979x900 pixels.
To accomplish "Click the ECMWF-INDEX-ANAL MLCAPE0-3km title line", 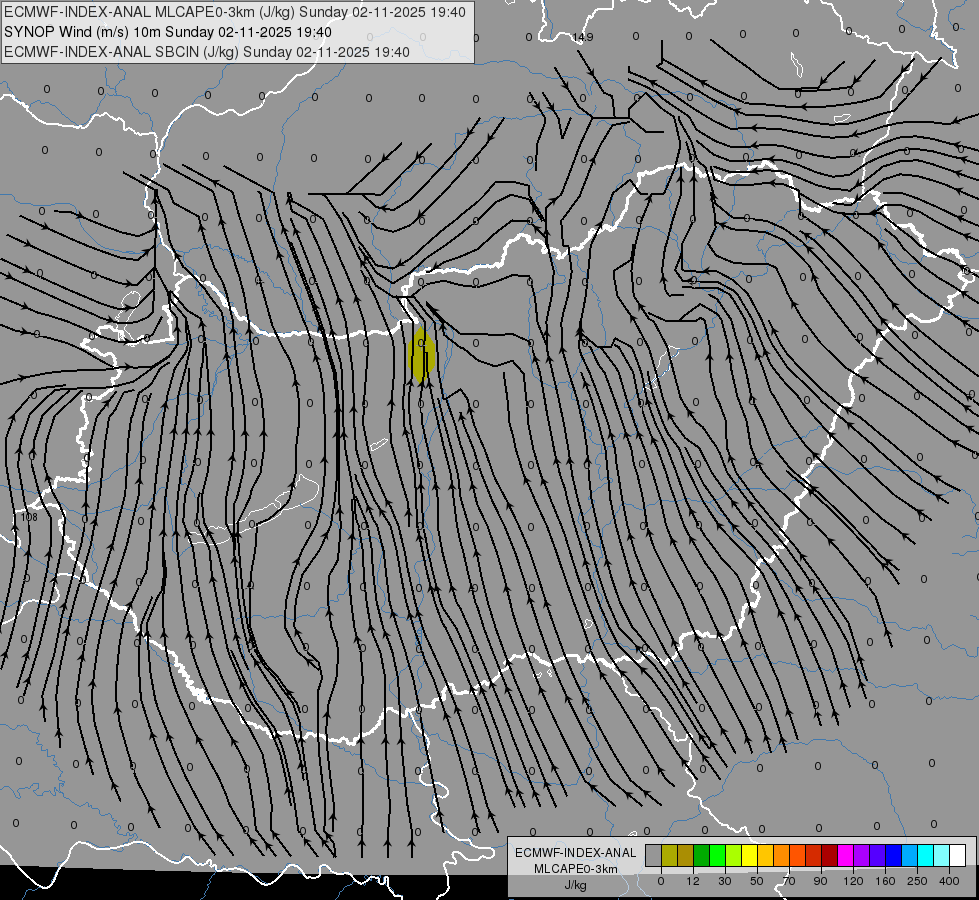I will (235, 12).
